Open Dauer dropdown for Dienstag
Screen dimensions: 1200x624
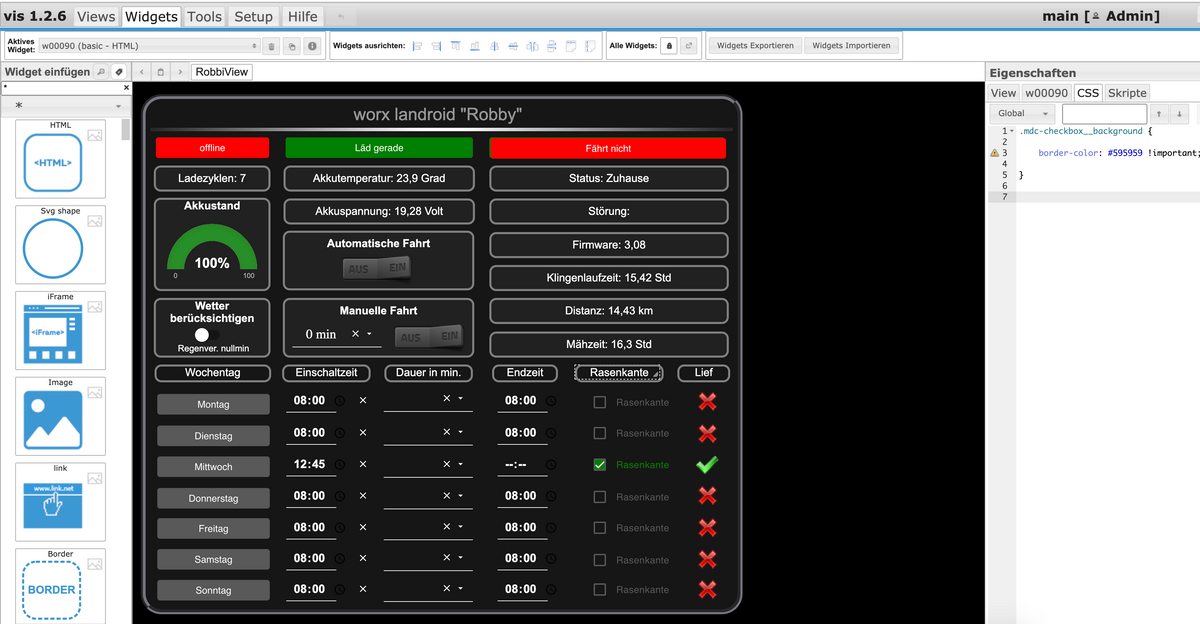click(x=460, y=433)
